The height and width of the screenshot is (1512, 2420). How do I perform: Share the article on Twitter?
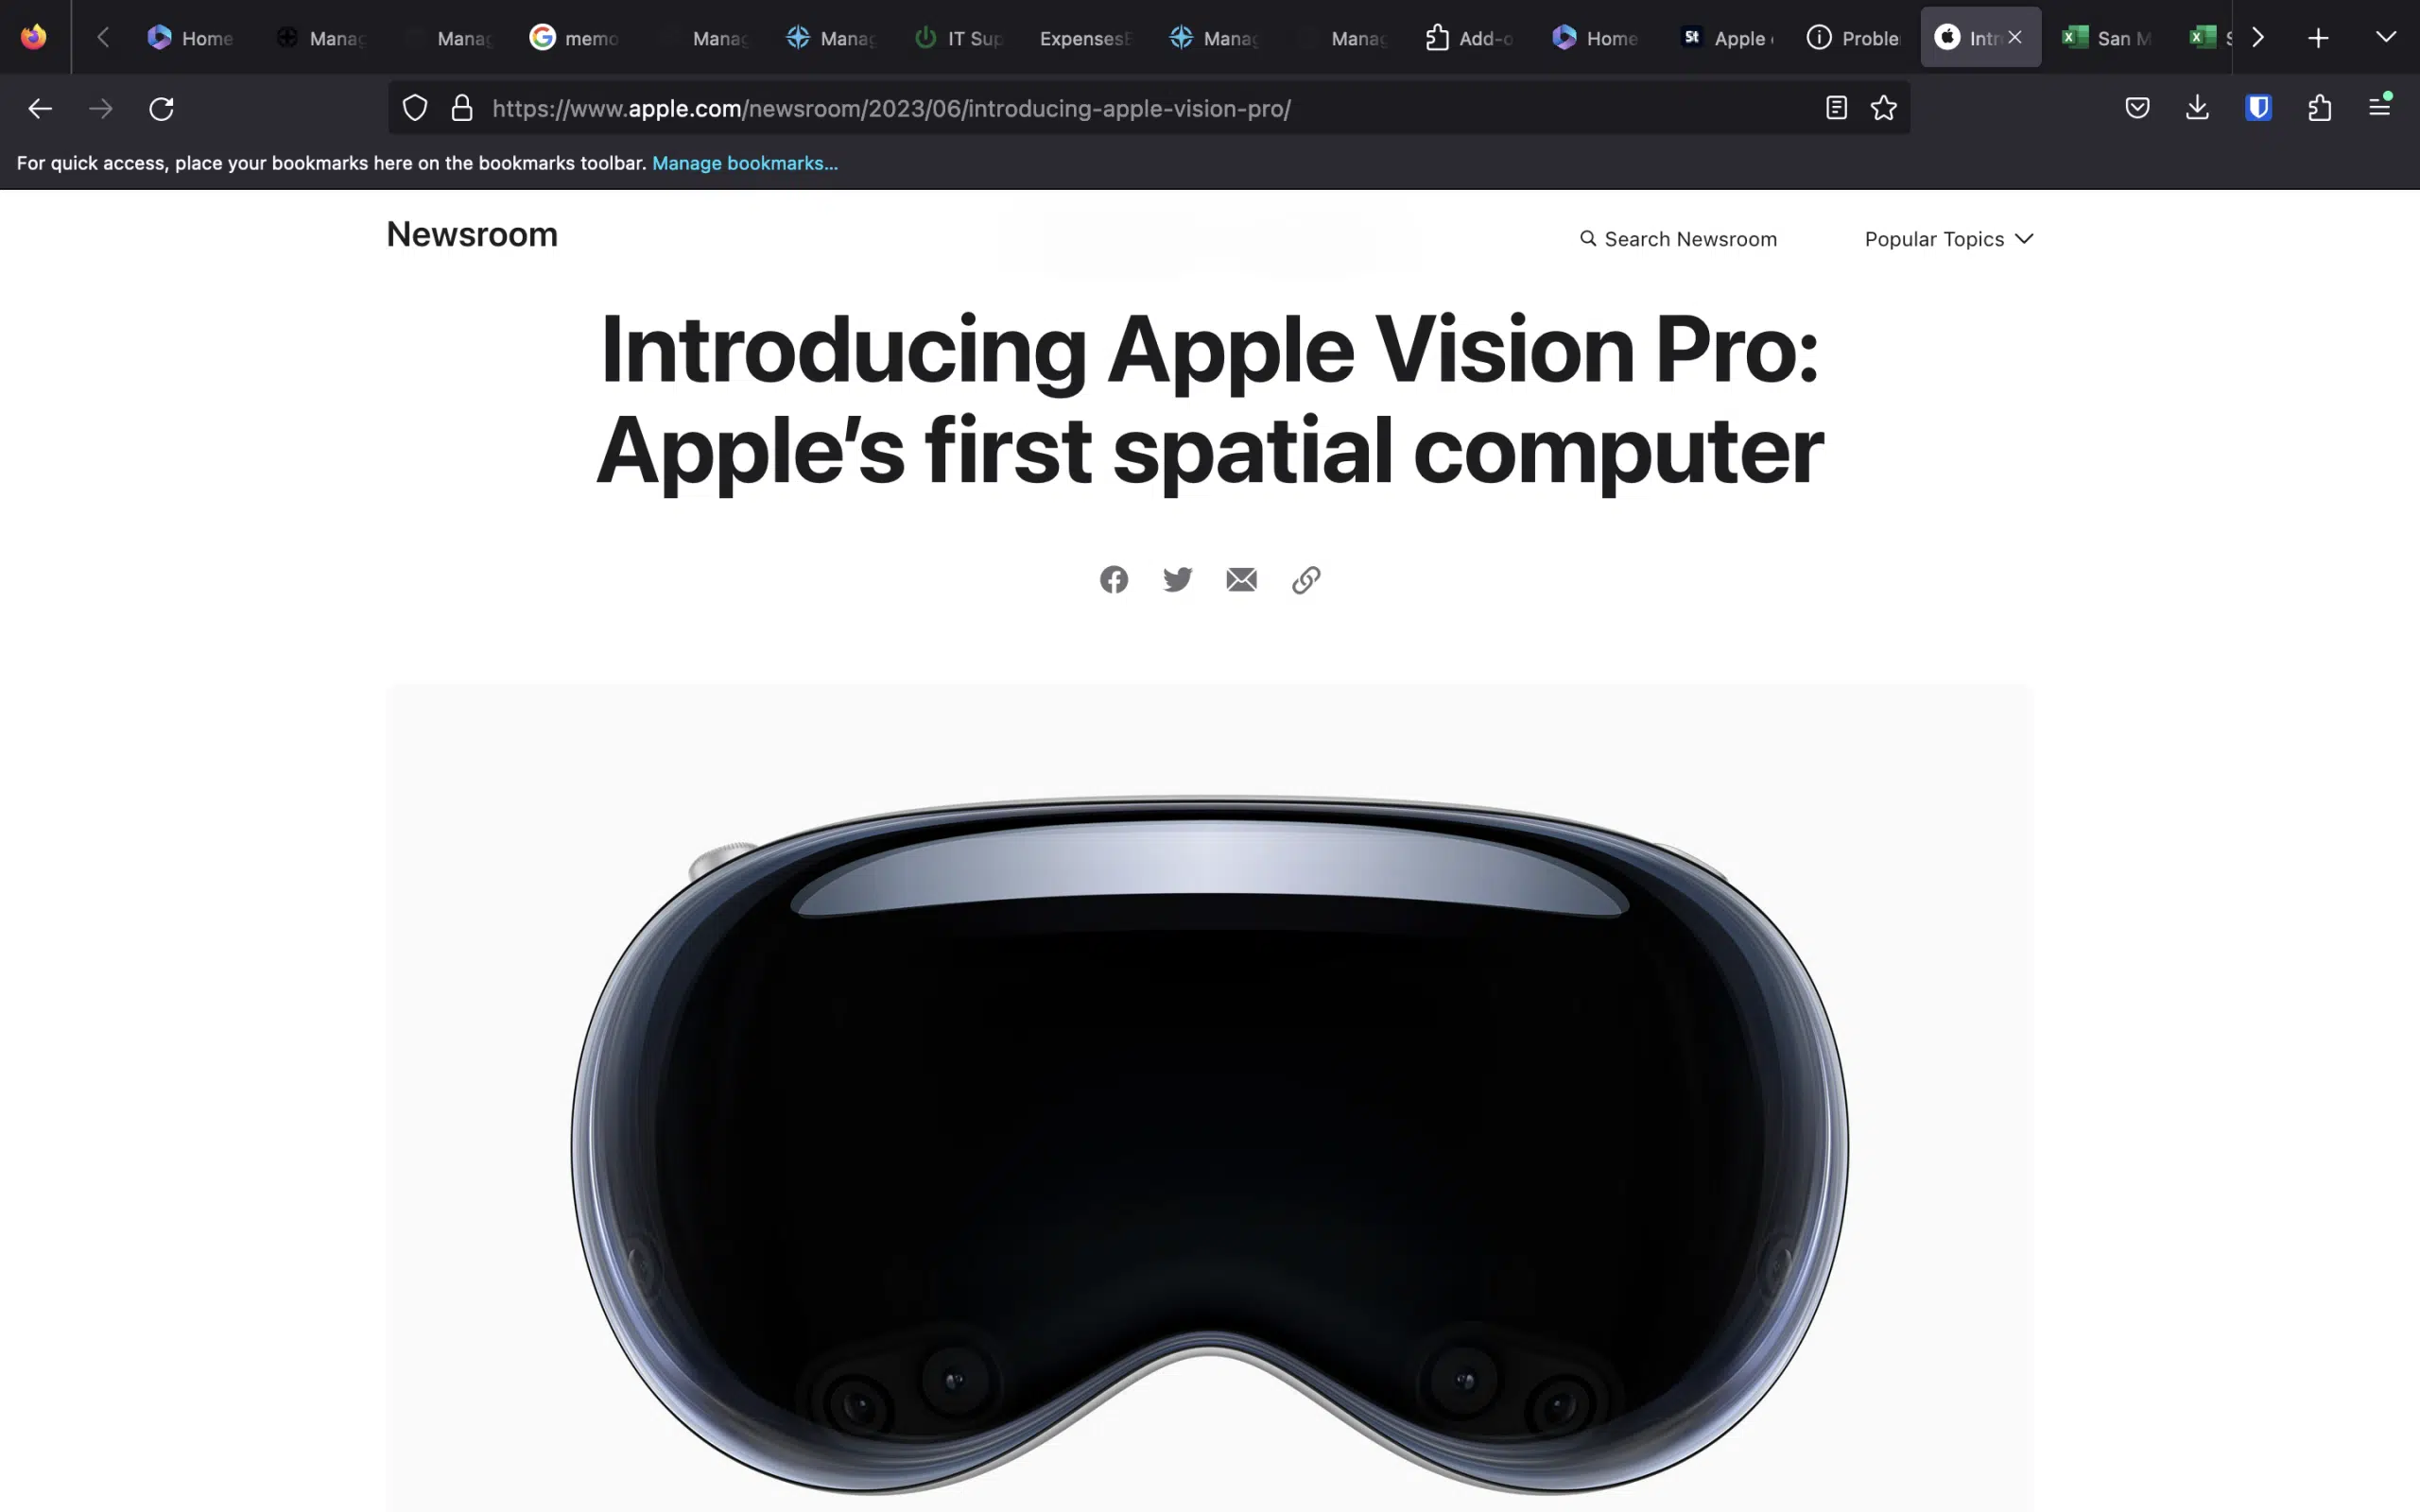[x=1177, y=580]
